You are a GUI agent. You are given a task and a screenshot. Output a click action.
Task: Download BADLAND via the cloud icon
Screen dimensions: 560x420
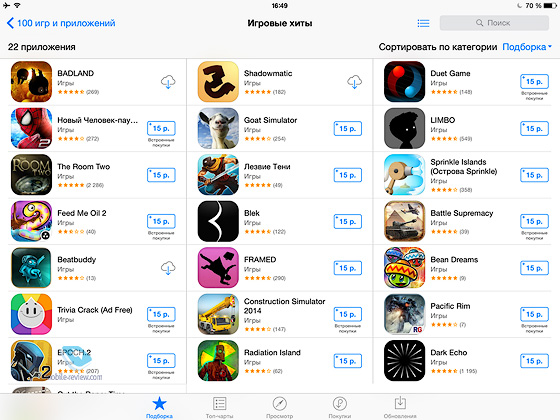tap(168, 82)
